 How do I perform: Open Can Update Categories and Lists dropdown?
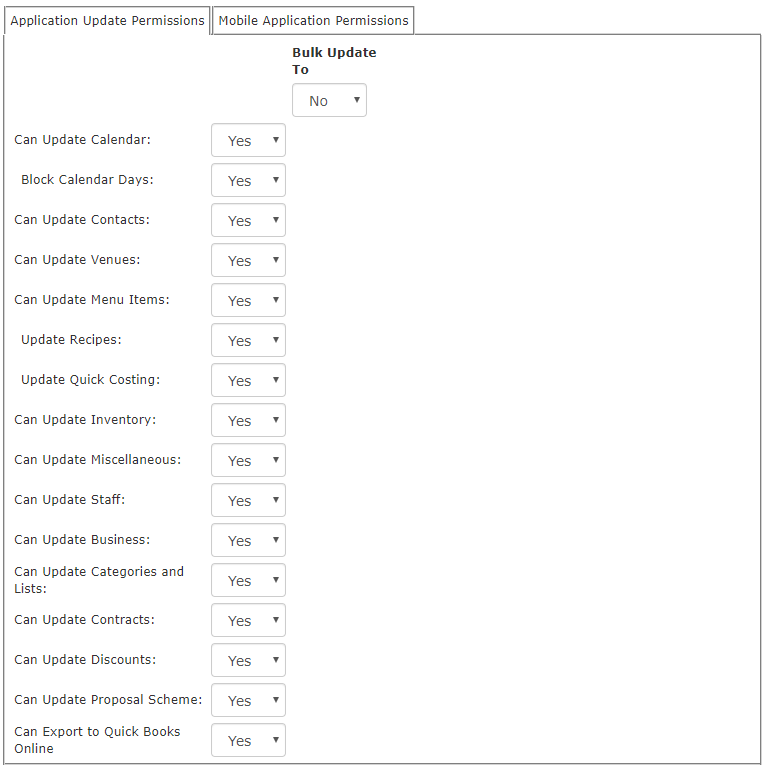tap(248, 580)
